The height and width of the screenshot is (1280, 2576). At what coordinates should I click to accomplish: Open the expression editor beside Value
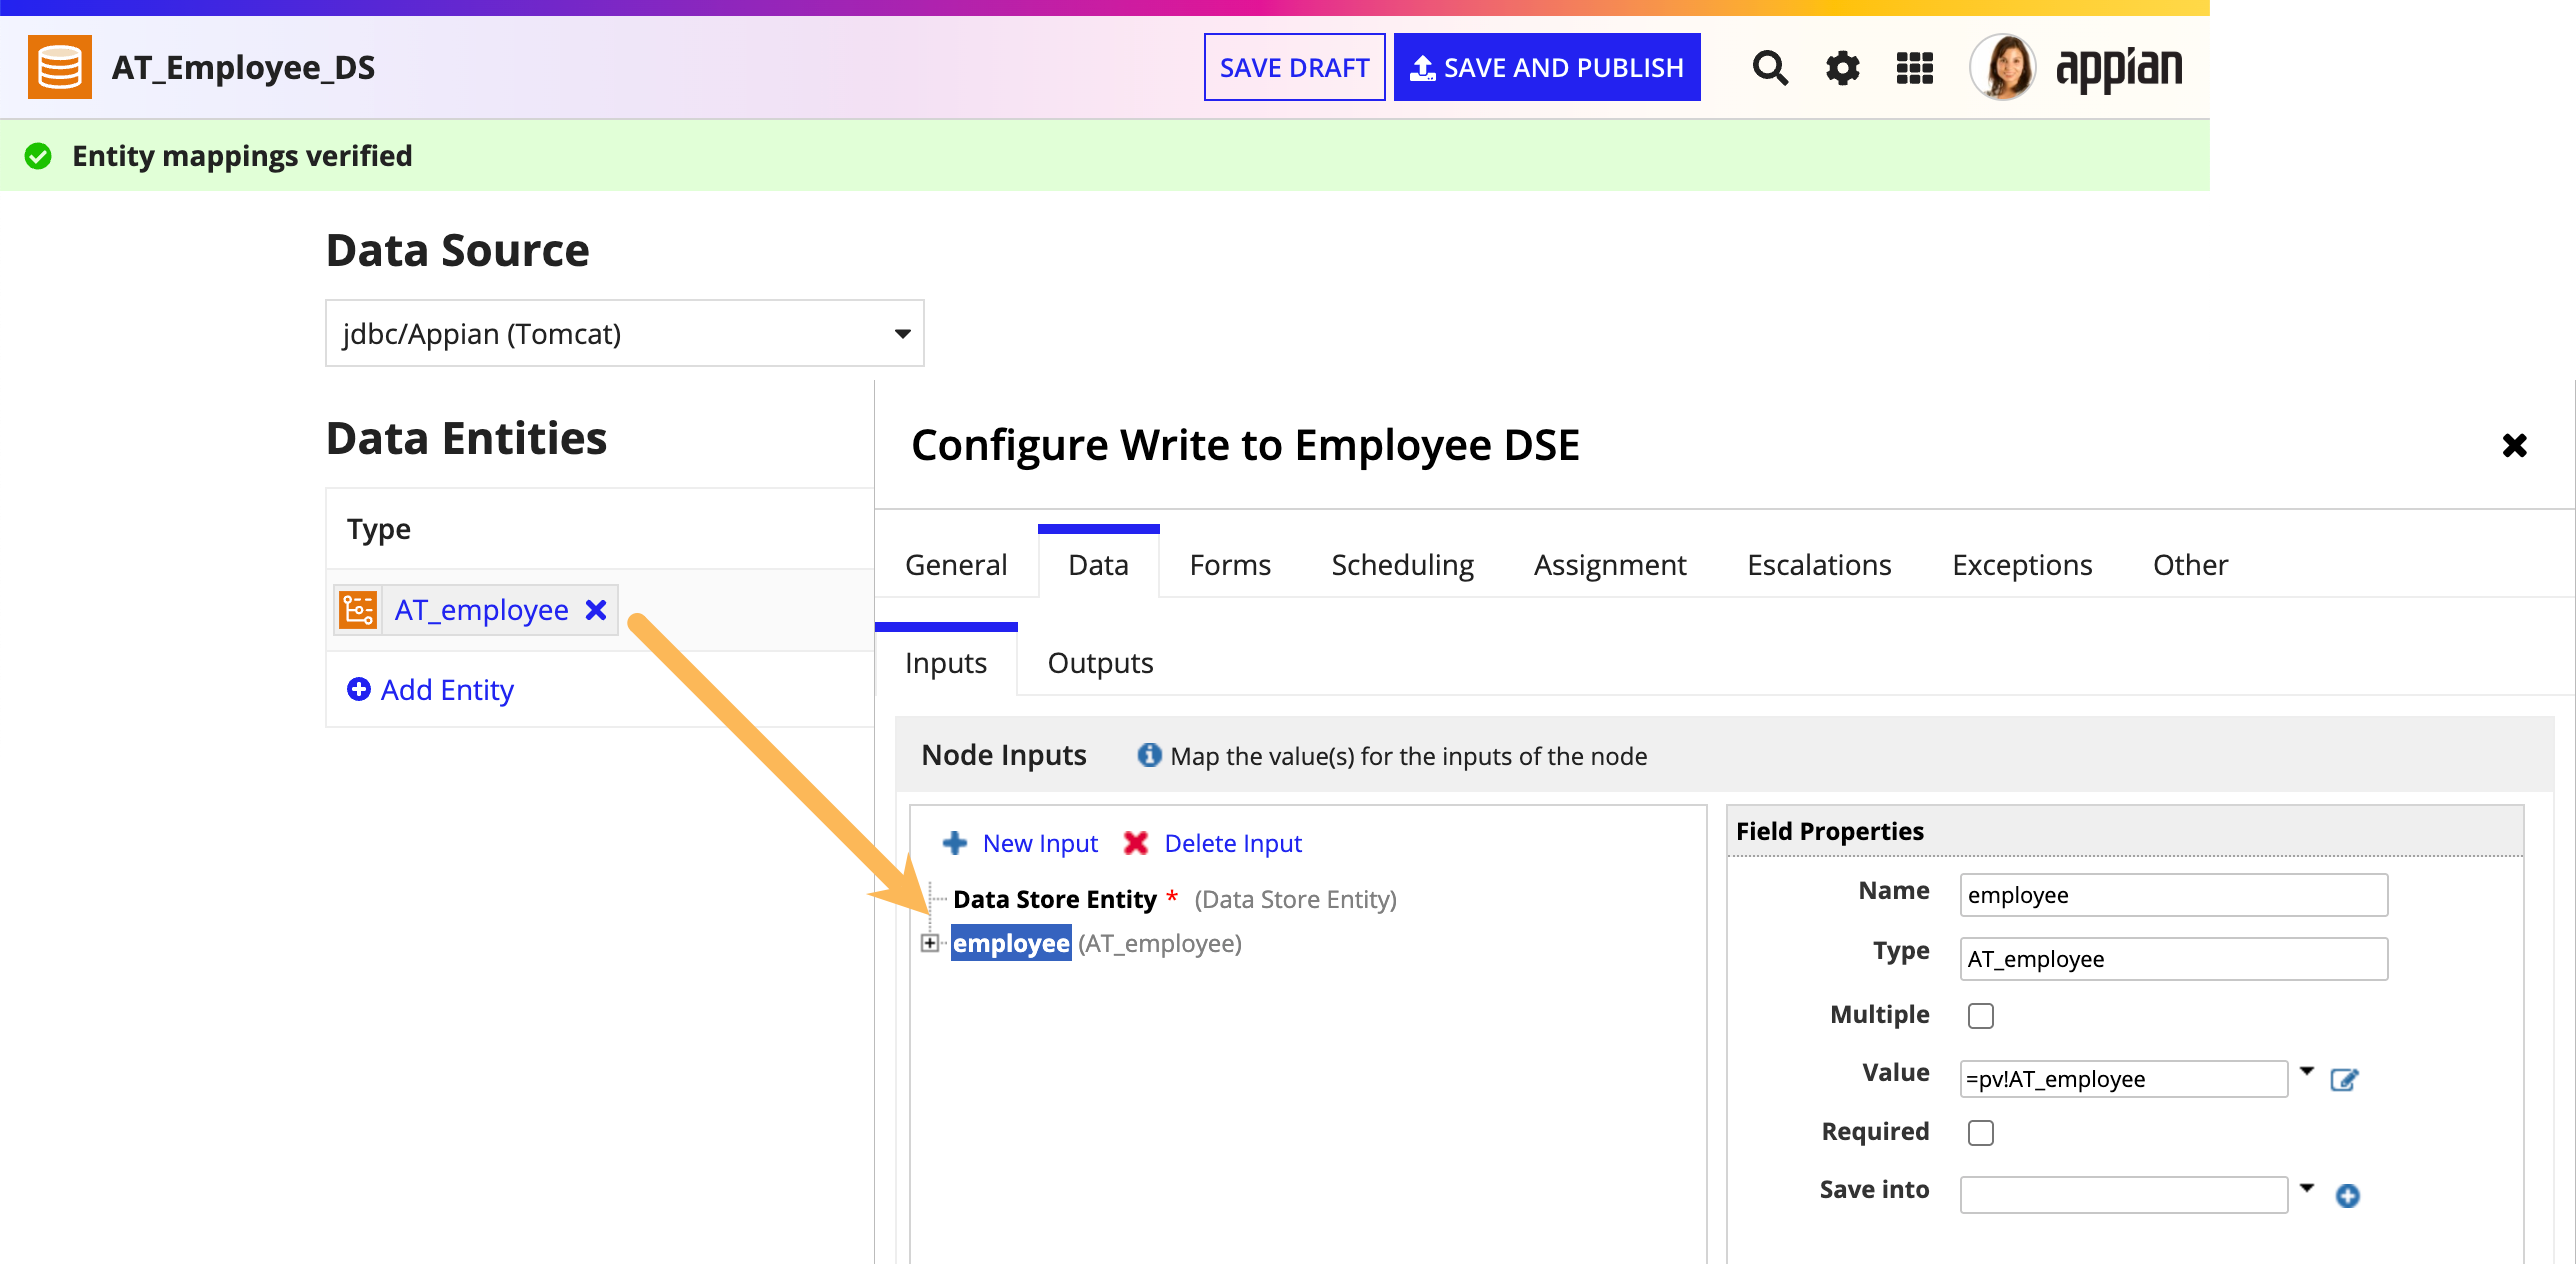point(2344,1080)
